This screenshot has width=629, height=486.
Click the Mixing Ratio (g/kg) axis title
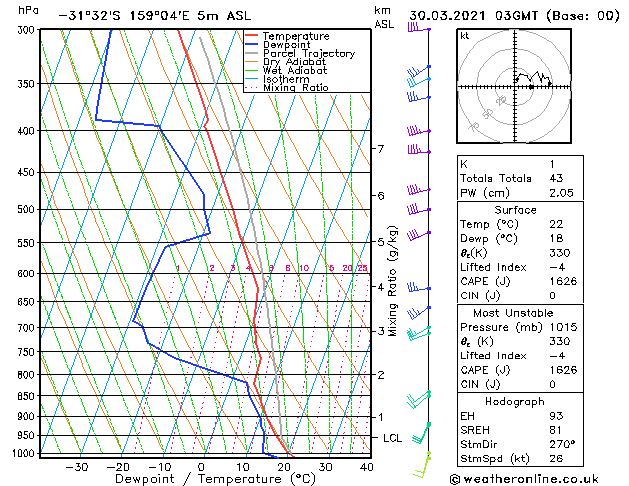[x=392, y=281]
